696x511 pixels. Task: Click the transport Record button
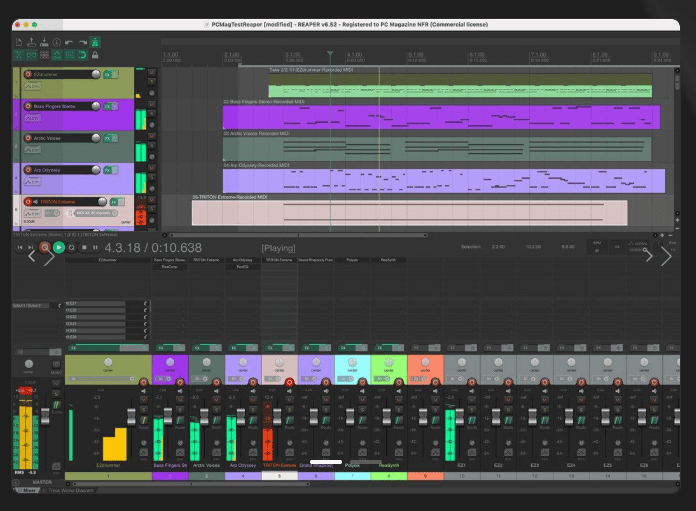(44, 247)
